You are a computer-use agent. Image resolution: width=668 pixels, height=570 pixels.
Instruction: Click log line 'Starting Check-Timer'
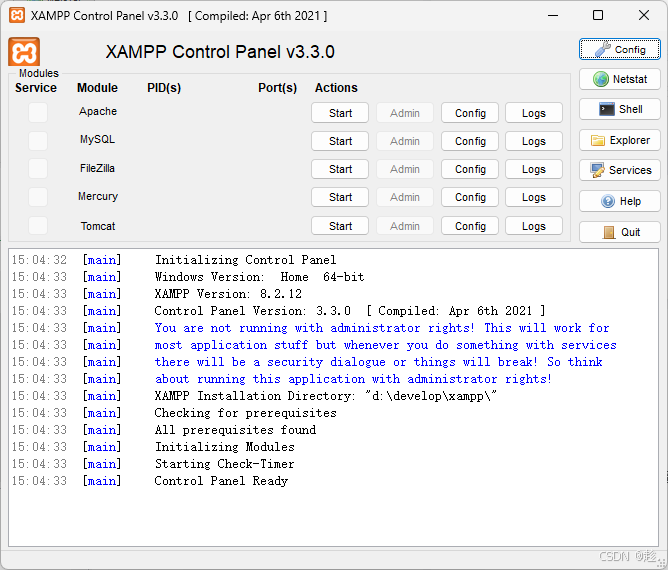225,464
